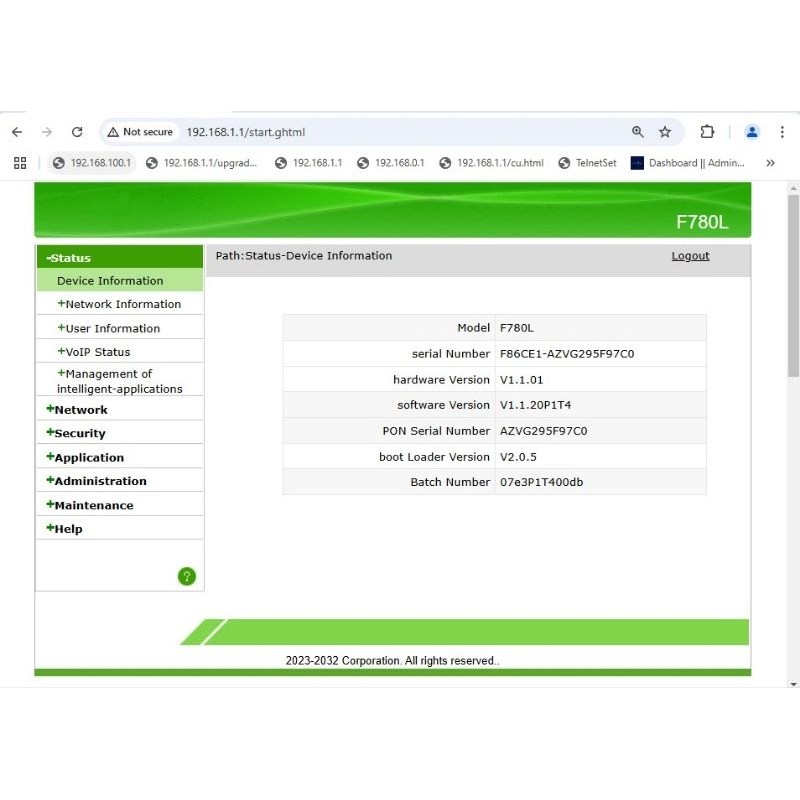
Task: Expand the Network menu section
Action: (x=80, y=410)
